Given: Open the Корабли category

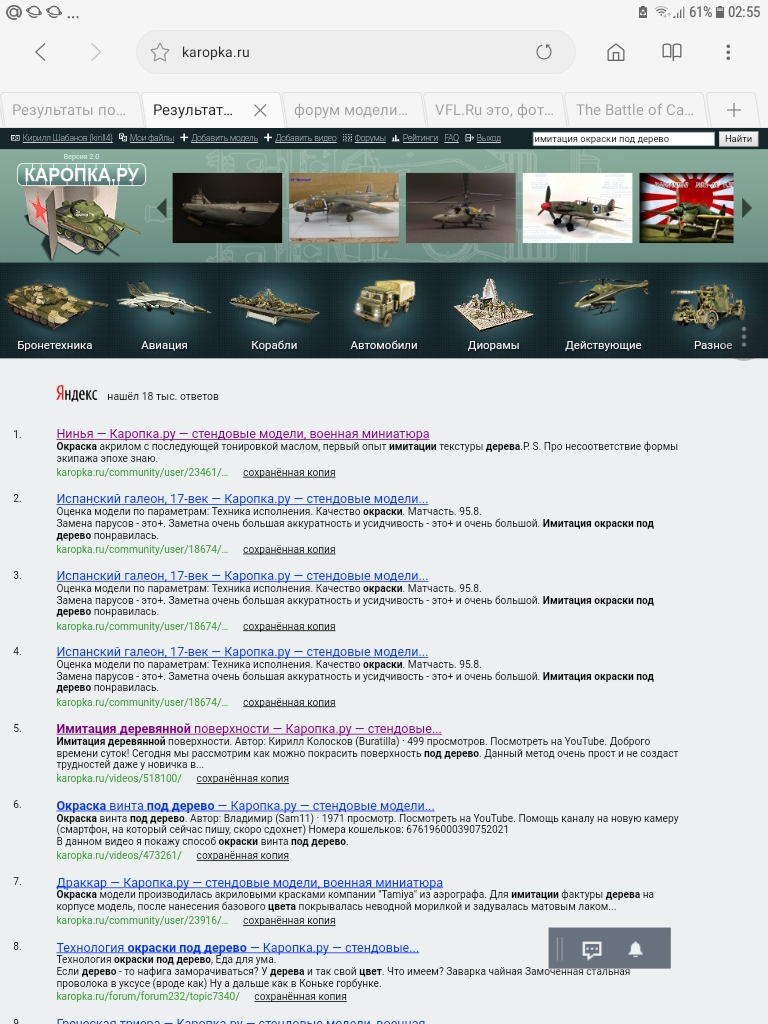Looking at the screenshot, I should click(274, 312).
